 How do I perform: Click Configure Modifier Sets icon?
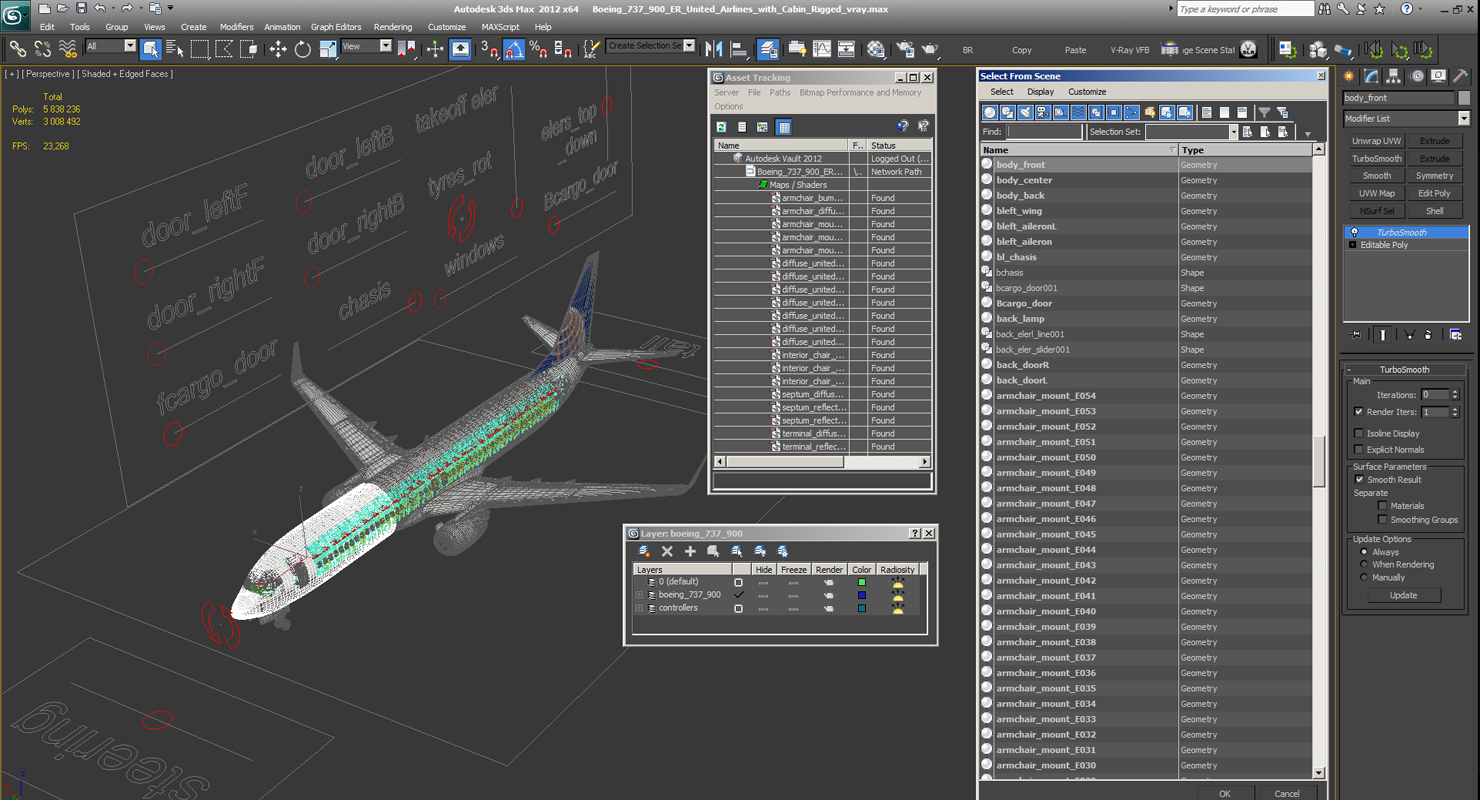coord(1456,335)
